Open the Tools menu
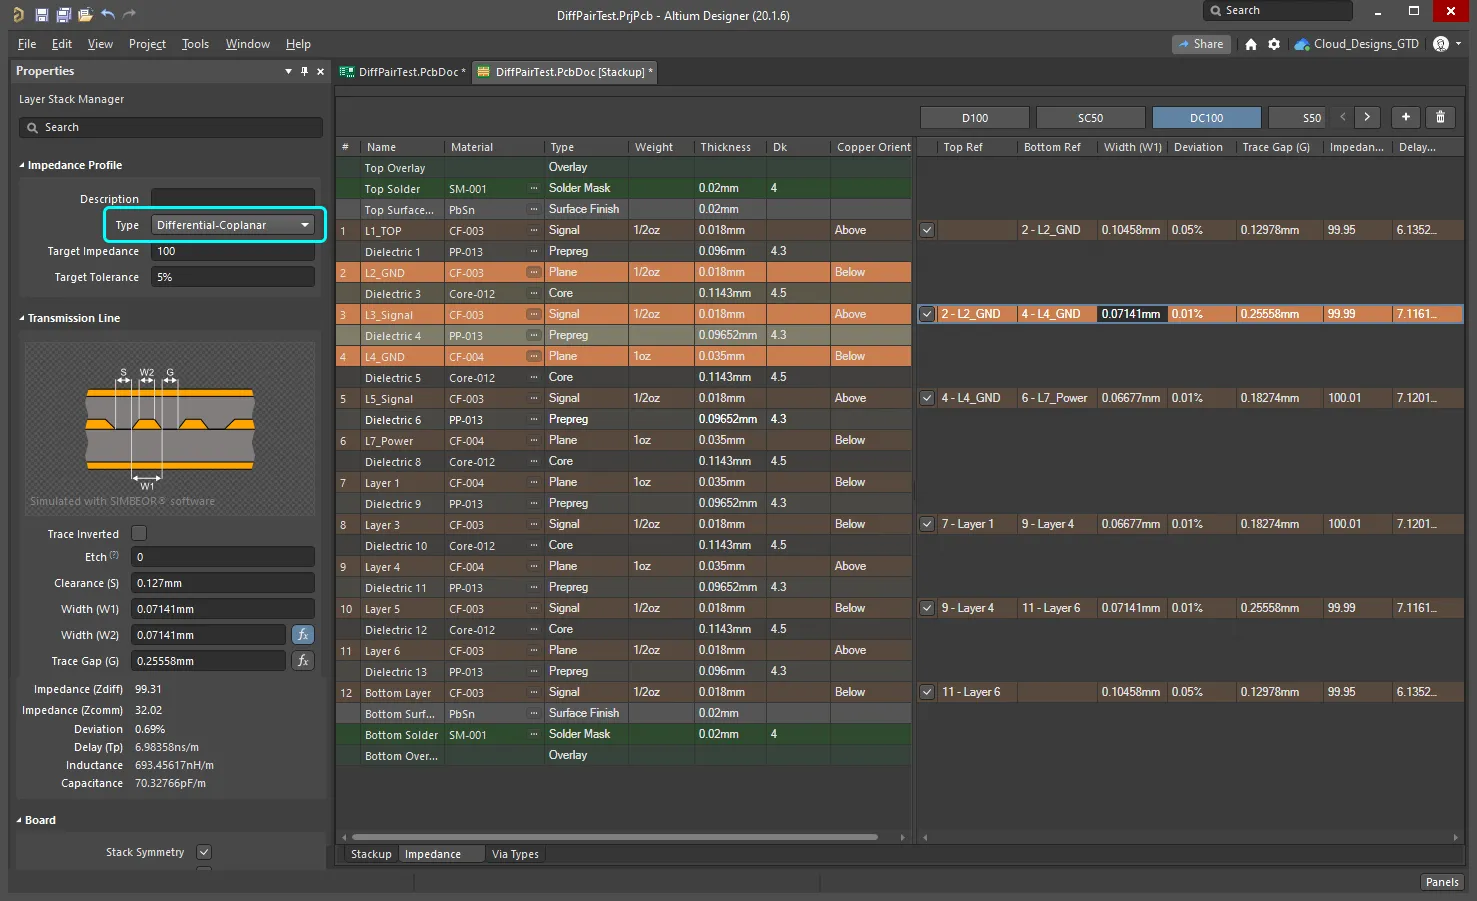This screenshot has height=901, width=1477. 195,44
